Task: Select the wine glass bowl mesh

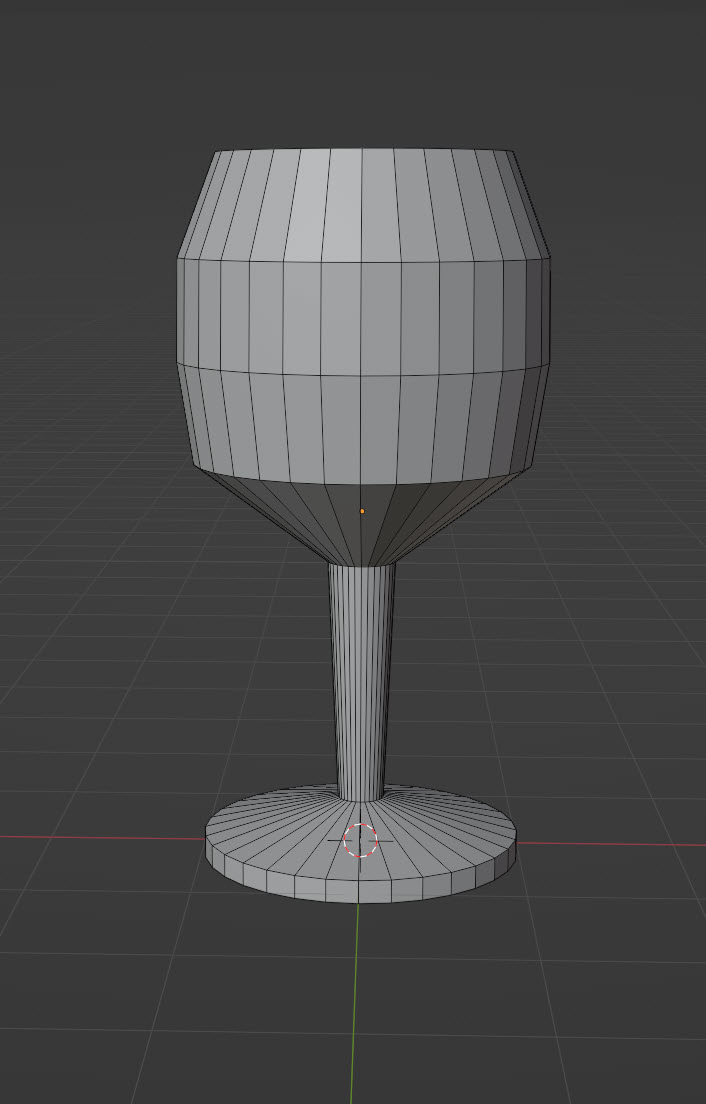Action: [x=363, y=356]
